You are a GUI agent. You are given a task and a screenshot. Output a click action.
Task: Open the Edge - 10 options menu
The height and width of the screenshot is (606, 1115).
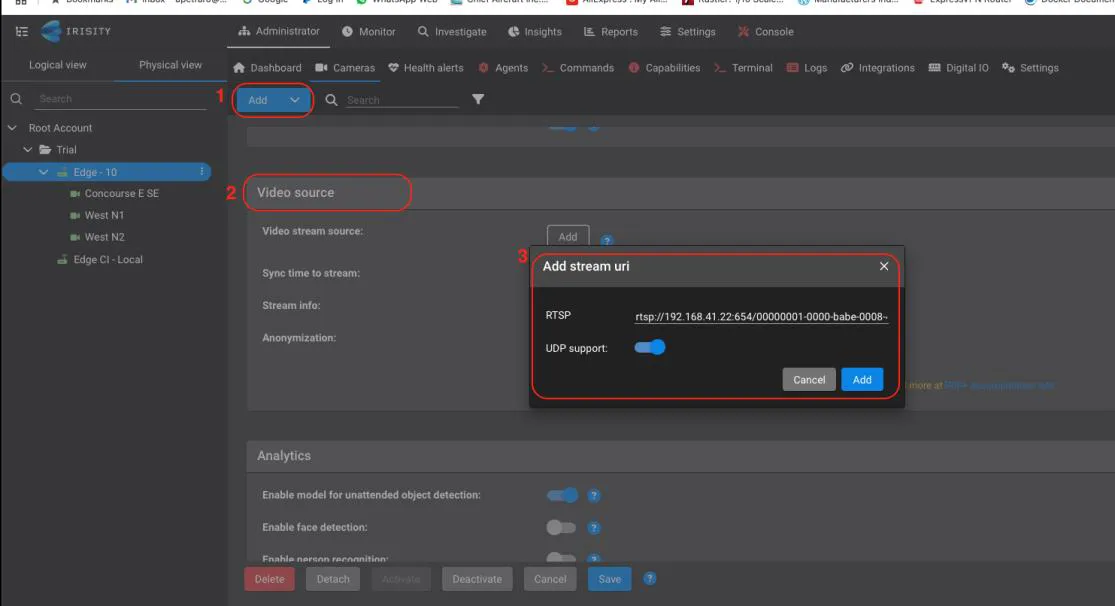click(202, 171)
